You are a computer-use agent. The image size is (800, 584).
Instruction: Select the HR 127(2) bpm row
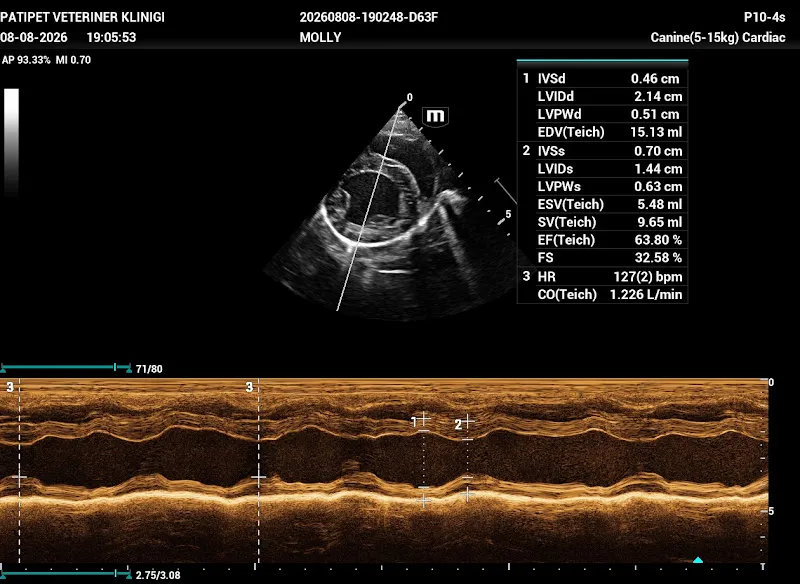pyautogui.click(x=603, y=277)
